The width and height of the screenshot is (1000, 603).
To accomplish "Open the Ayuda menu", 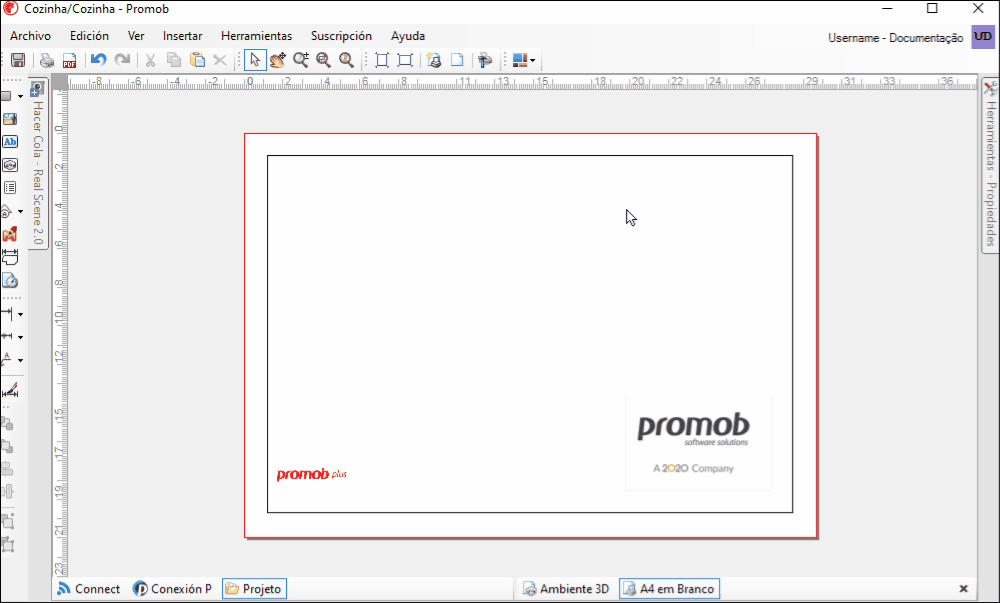I will [x=408, y=36].
